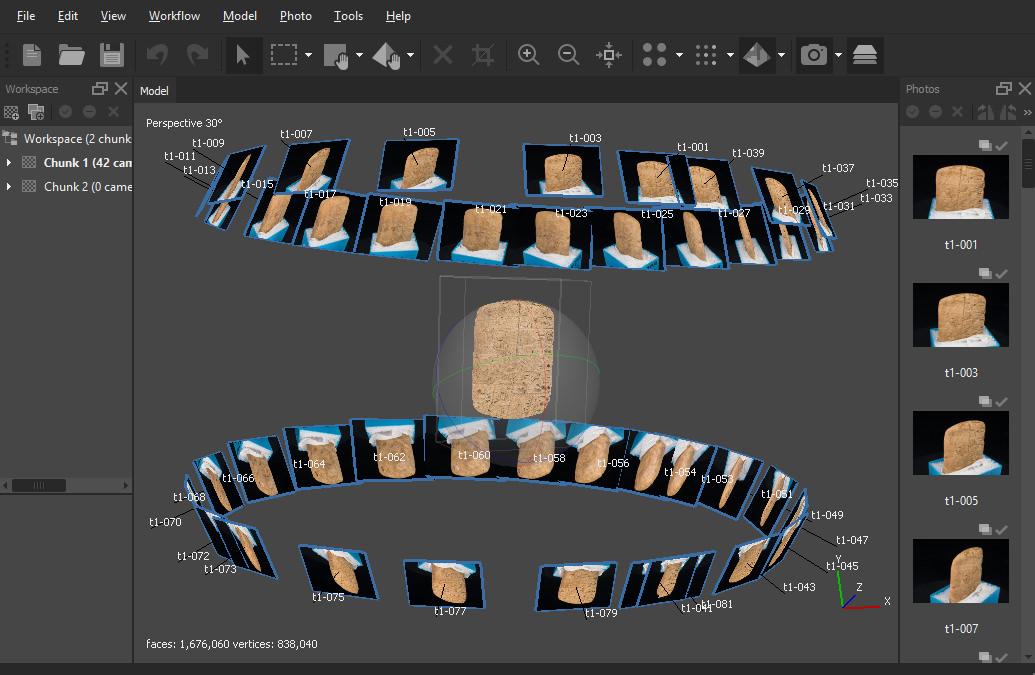Switch to the Model tab

click(x=154, y=90)
